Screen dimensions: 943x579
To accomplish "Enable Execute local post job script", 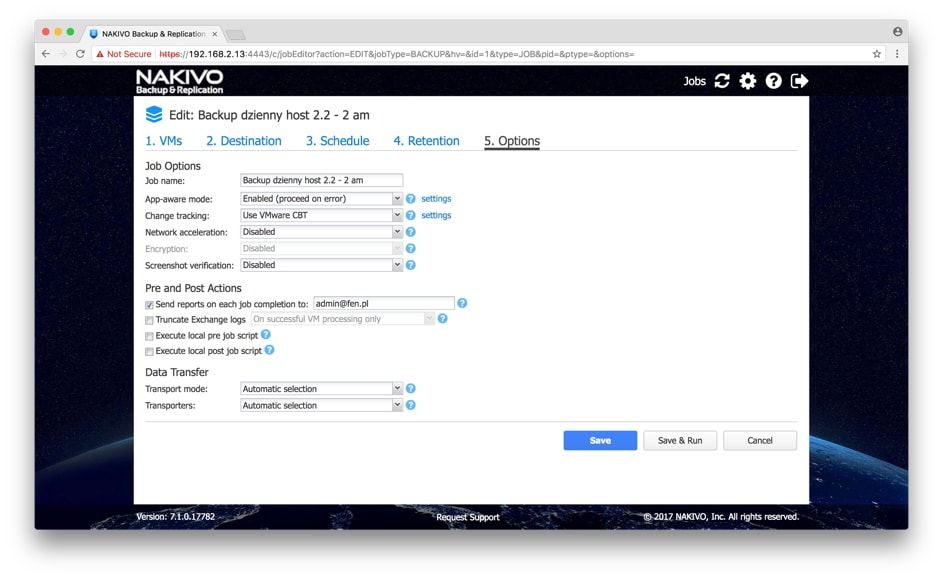I will click(x=149, y=352).
